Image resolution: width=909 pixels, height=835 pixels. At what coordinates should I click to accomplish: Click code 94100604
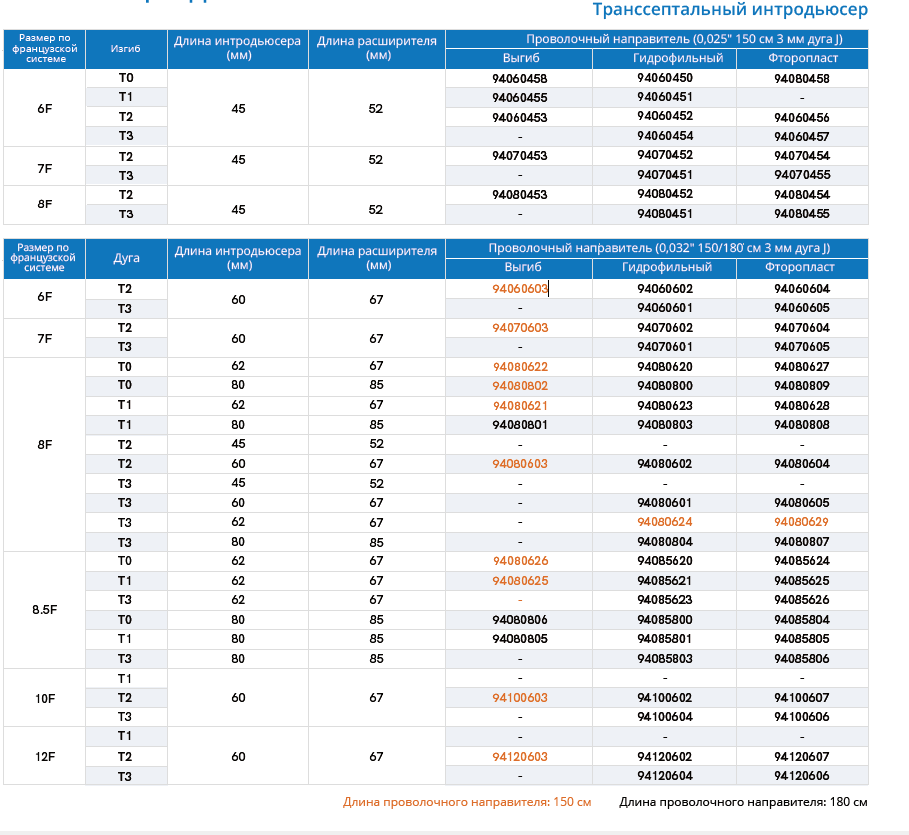[x=664, y=717]
